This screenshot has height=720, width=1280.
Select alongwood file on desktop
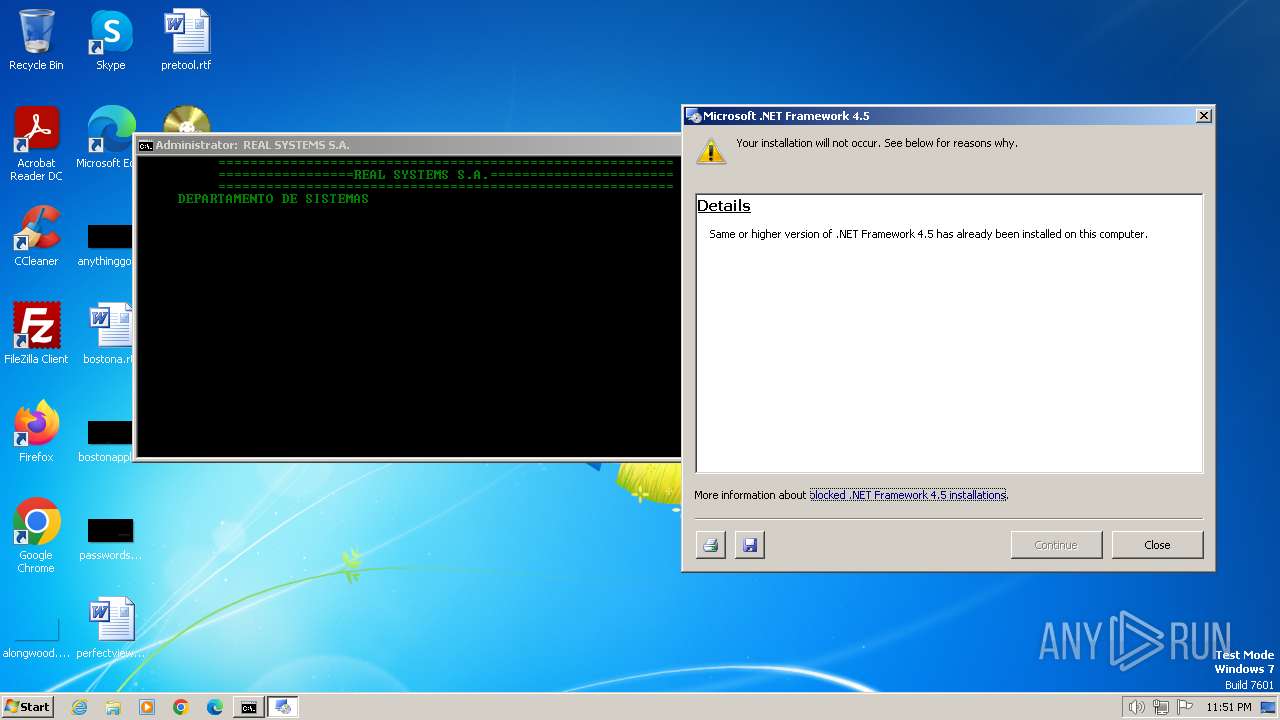pos(36,636)
